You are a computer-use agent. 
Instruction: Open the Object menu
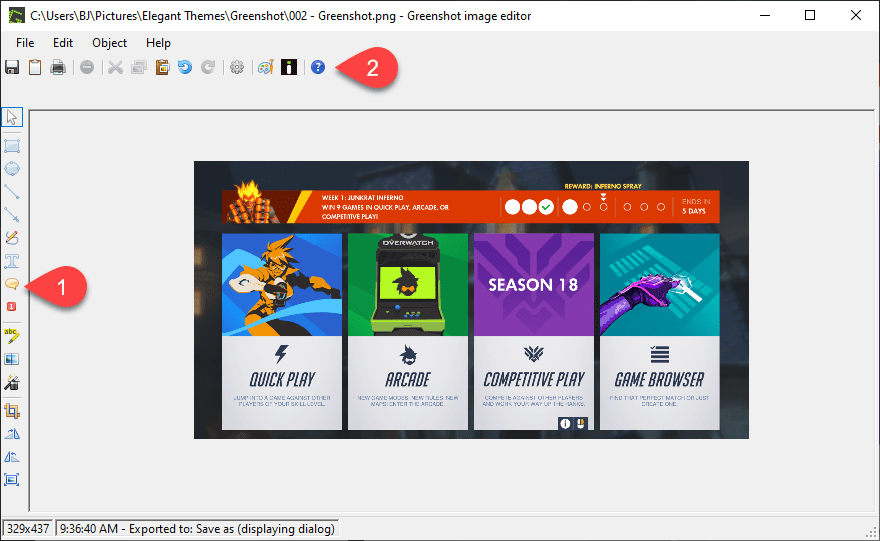109,43
